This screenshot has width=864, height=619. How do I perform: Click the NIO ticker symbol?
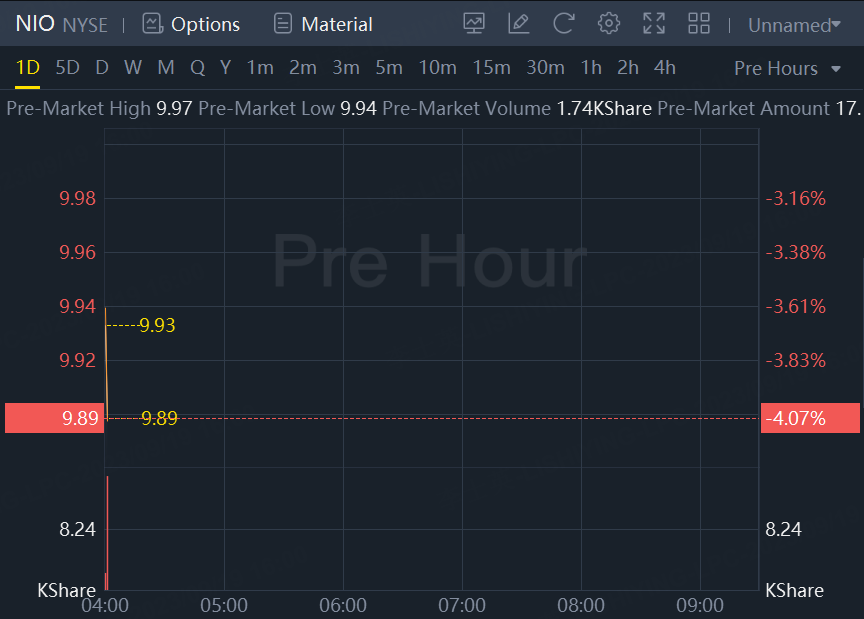pyautogui.click(x=35, y=24)
